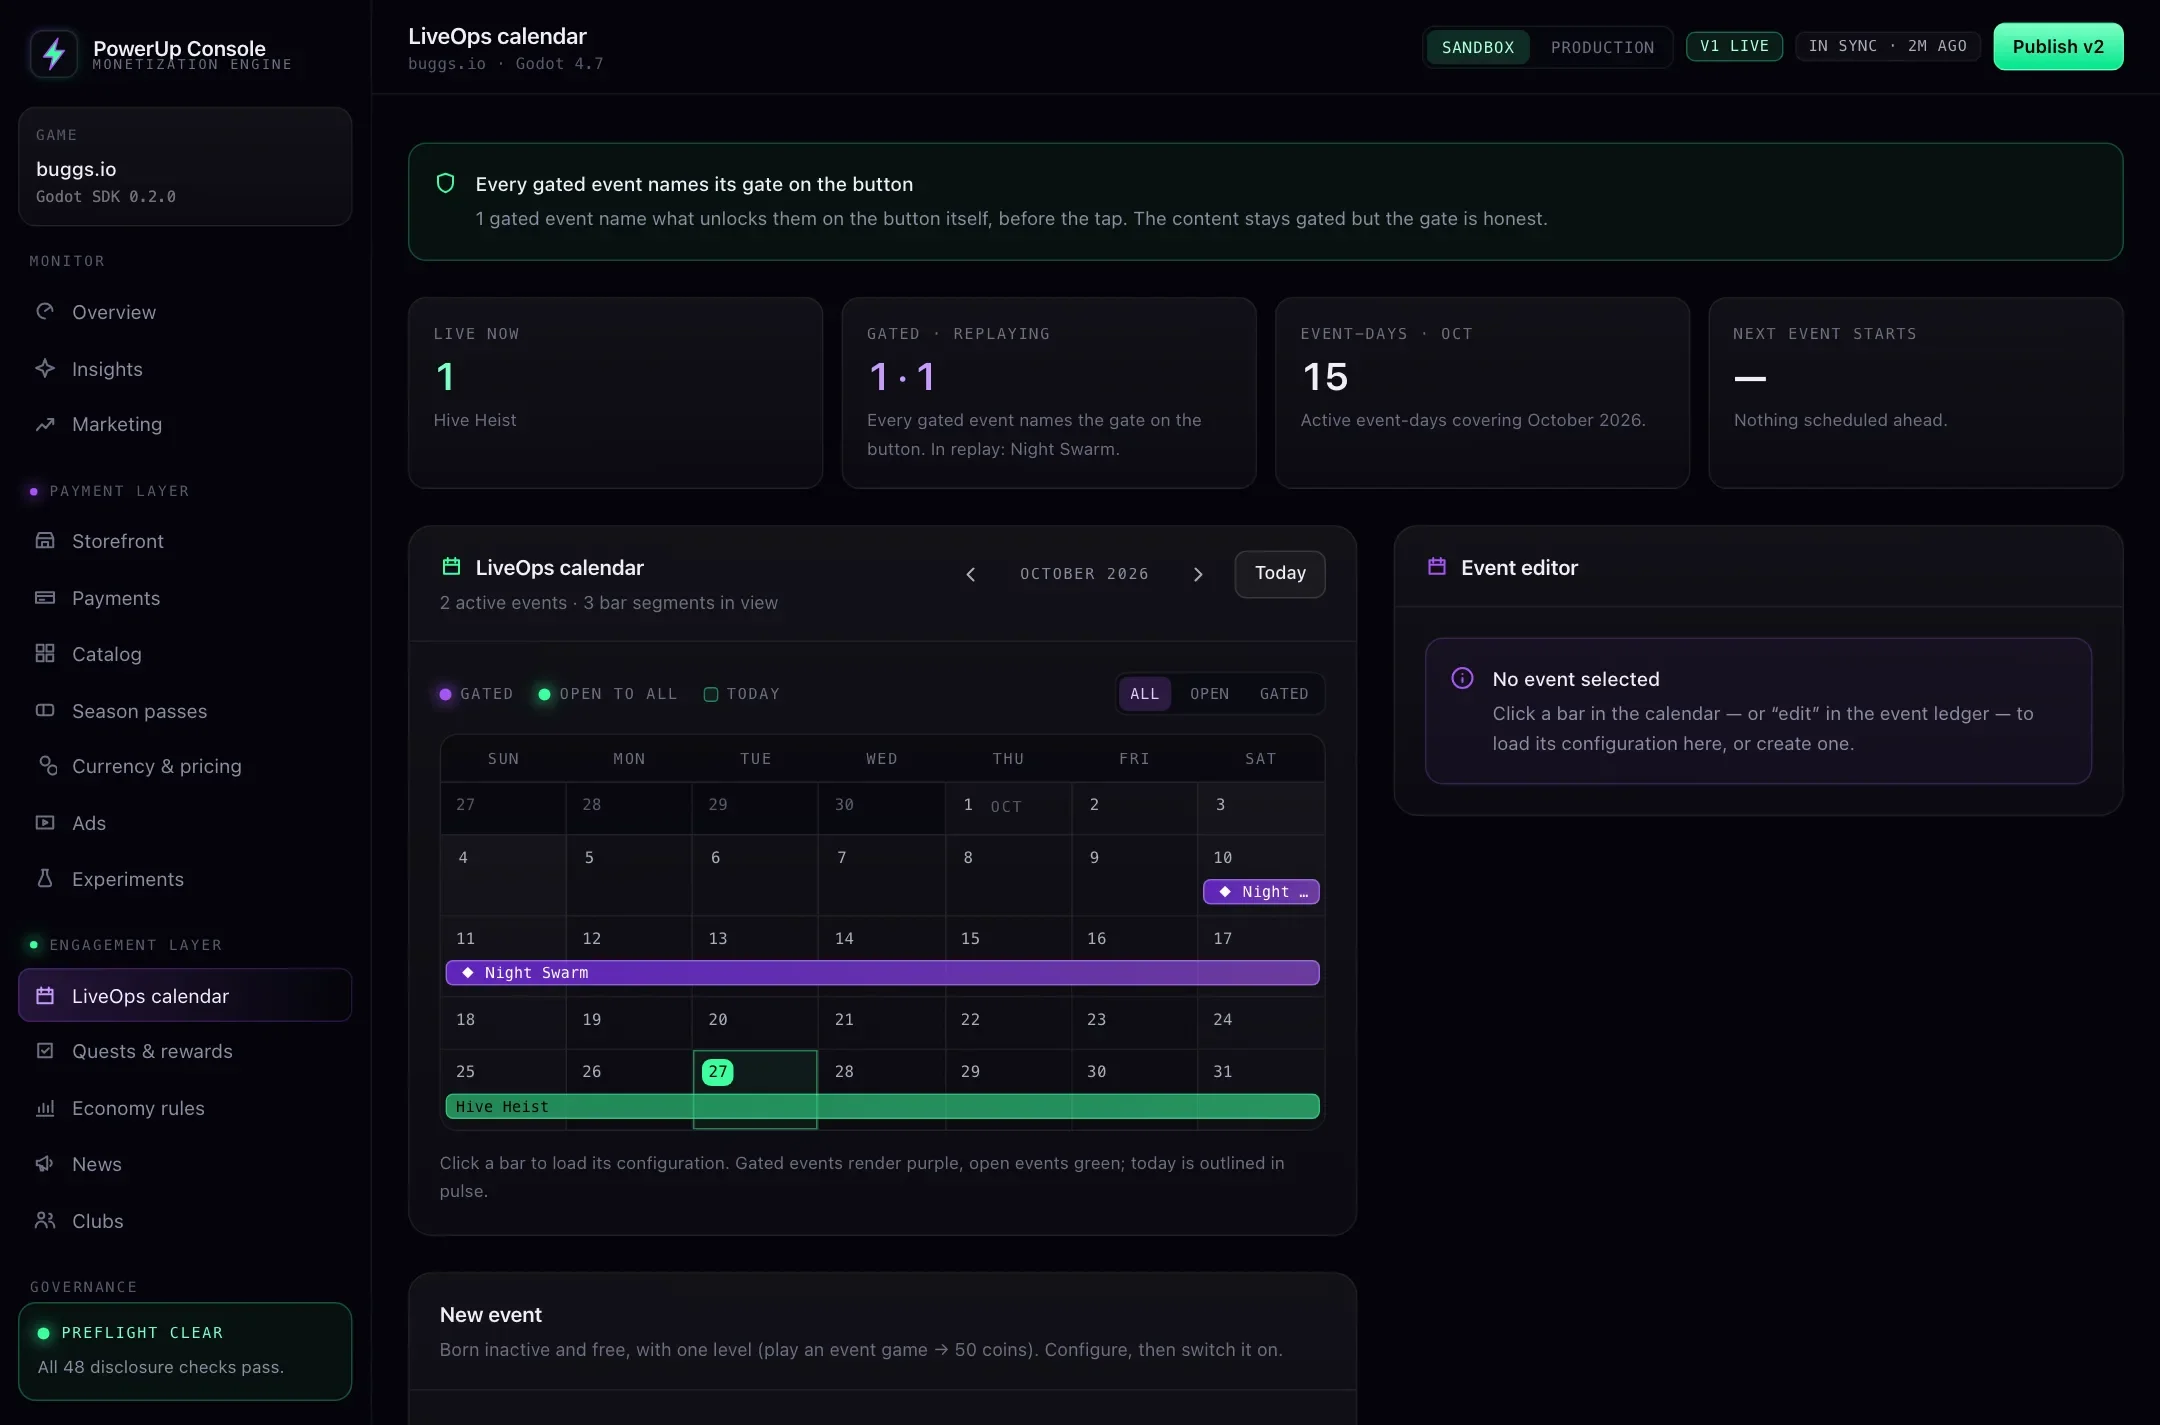Open the Insights sparkle icon
Image resolution: width=2160 pixels, height=1425 pixels.
pos(45,368)
